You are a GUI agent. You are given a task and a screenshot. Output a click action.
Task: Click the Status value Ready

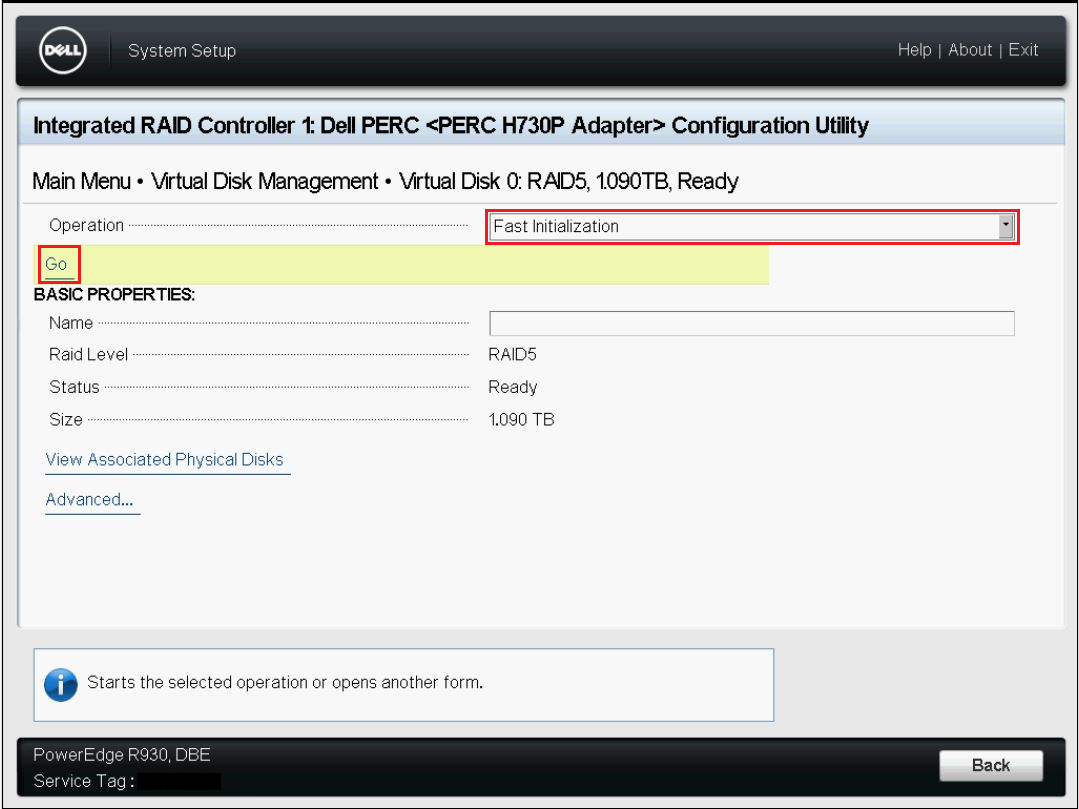tap(513, 387)
